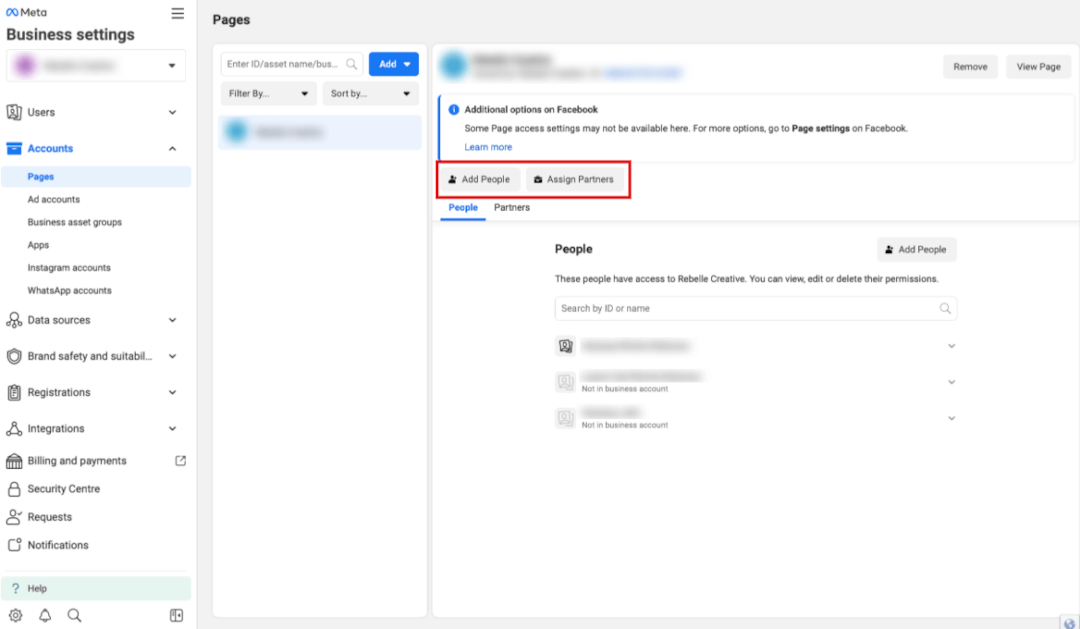The width and height of the screenshot is (1080, 629).
Task: Expand the first person's permissions chevron
Action: [951, 345]
